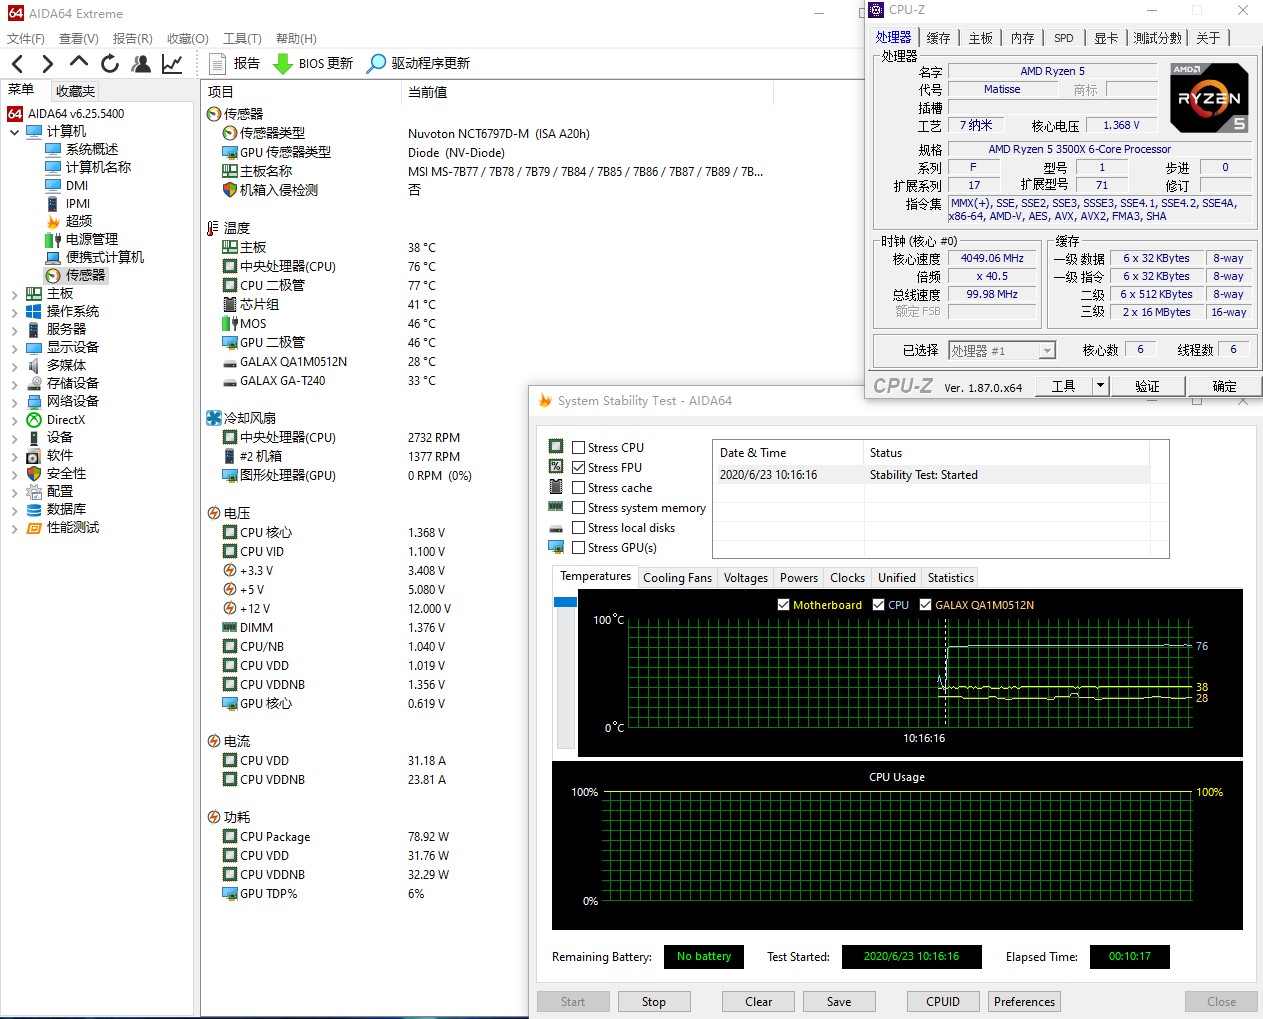Screen dimensions: 1263x1019
Task: Select 电源管理 in the tree
Action: click(92, 239)
